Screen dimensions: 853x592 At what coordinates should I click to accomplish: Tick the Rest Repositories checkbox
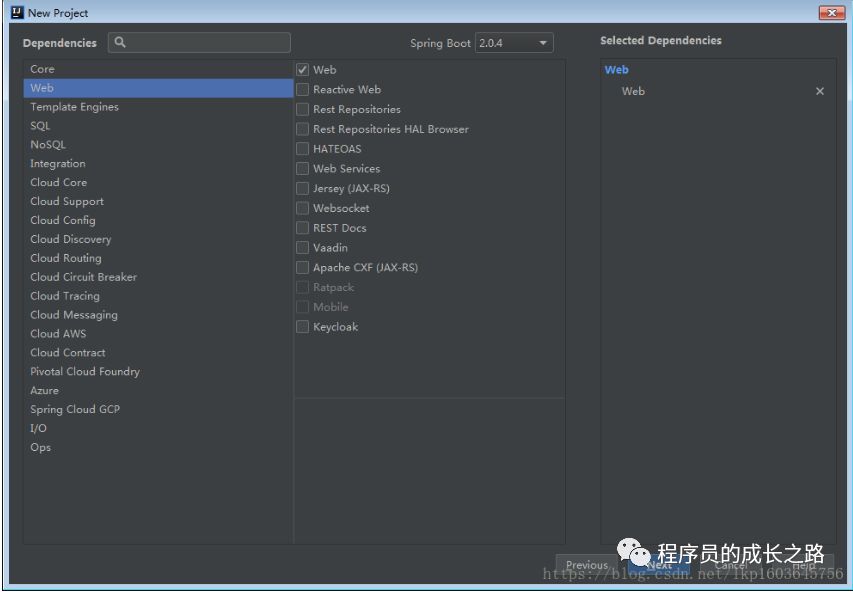(302, 109)
